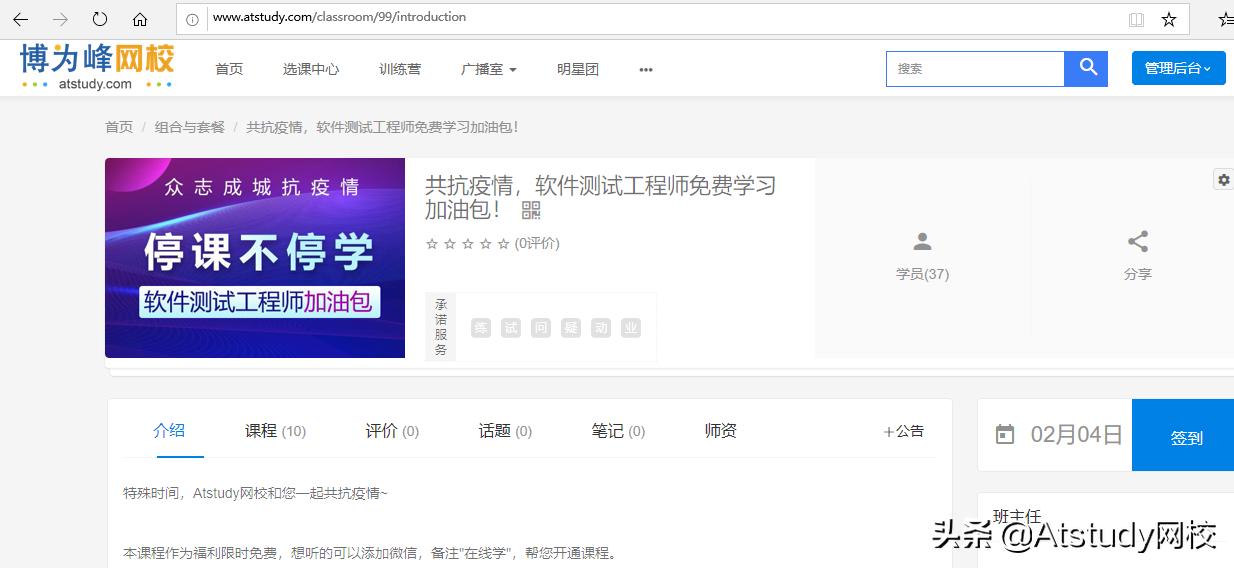Bookmark page with the star icon

[x=1169, y=19]
